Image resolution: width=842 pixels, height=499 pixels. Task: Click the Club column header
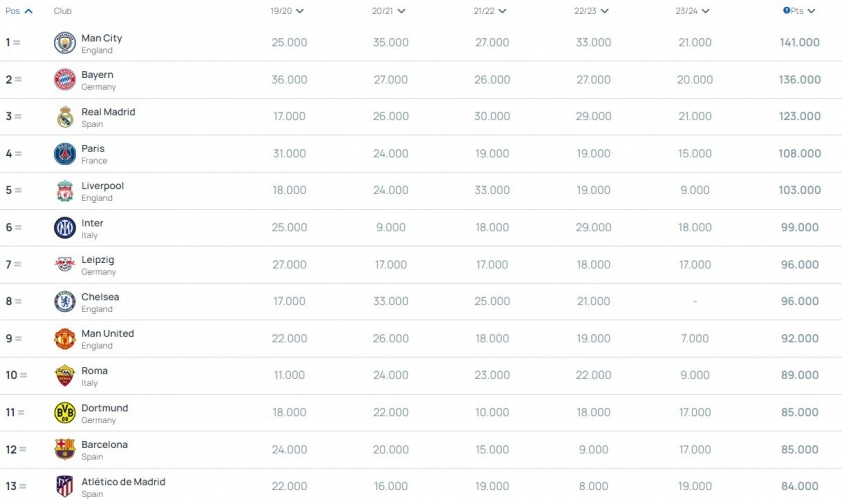pyautogui.click(x=62, y=11)
